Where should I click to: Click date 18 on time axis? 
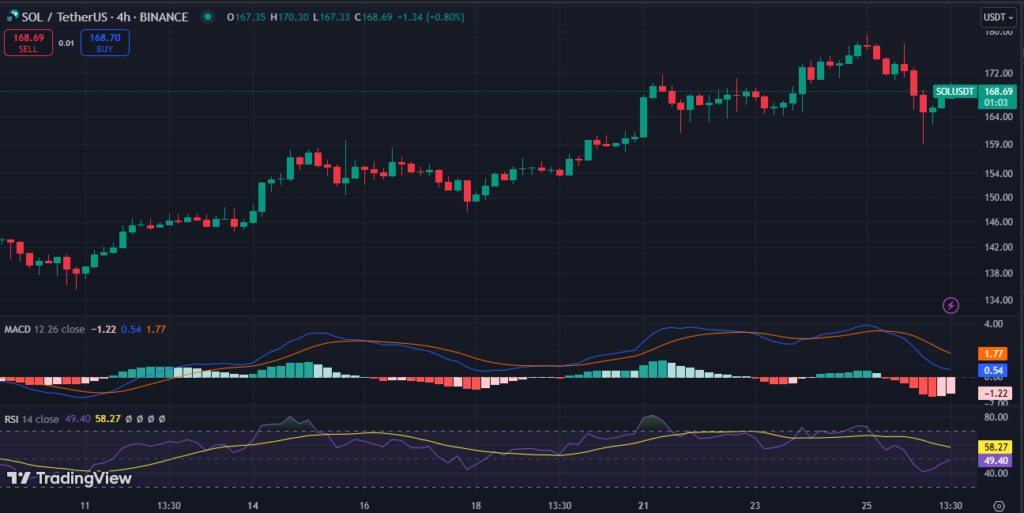click(476, 506)
